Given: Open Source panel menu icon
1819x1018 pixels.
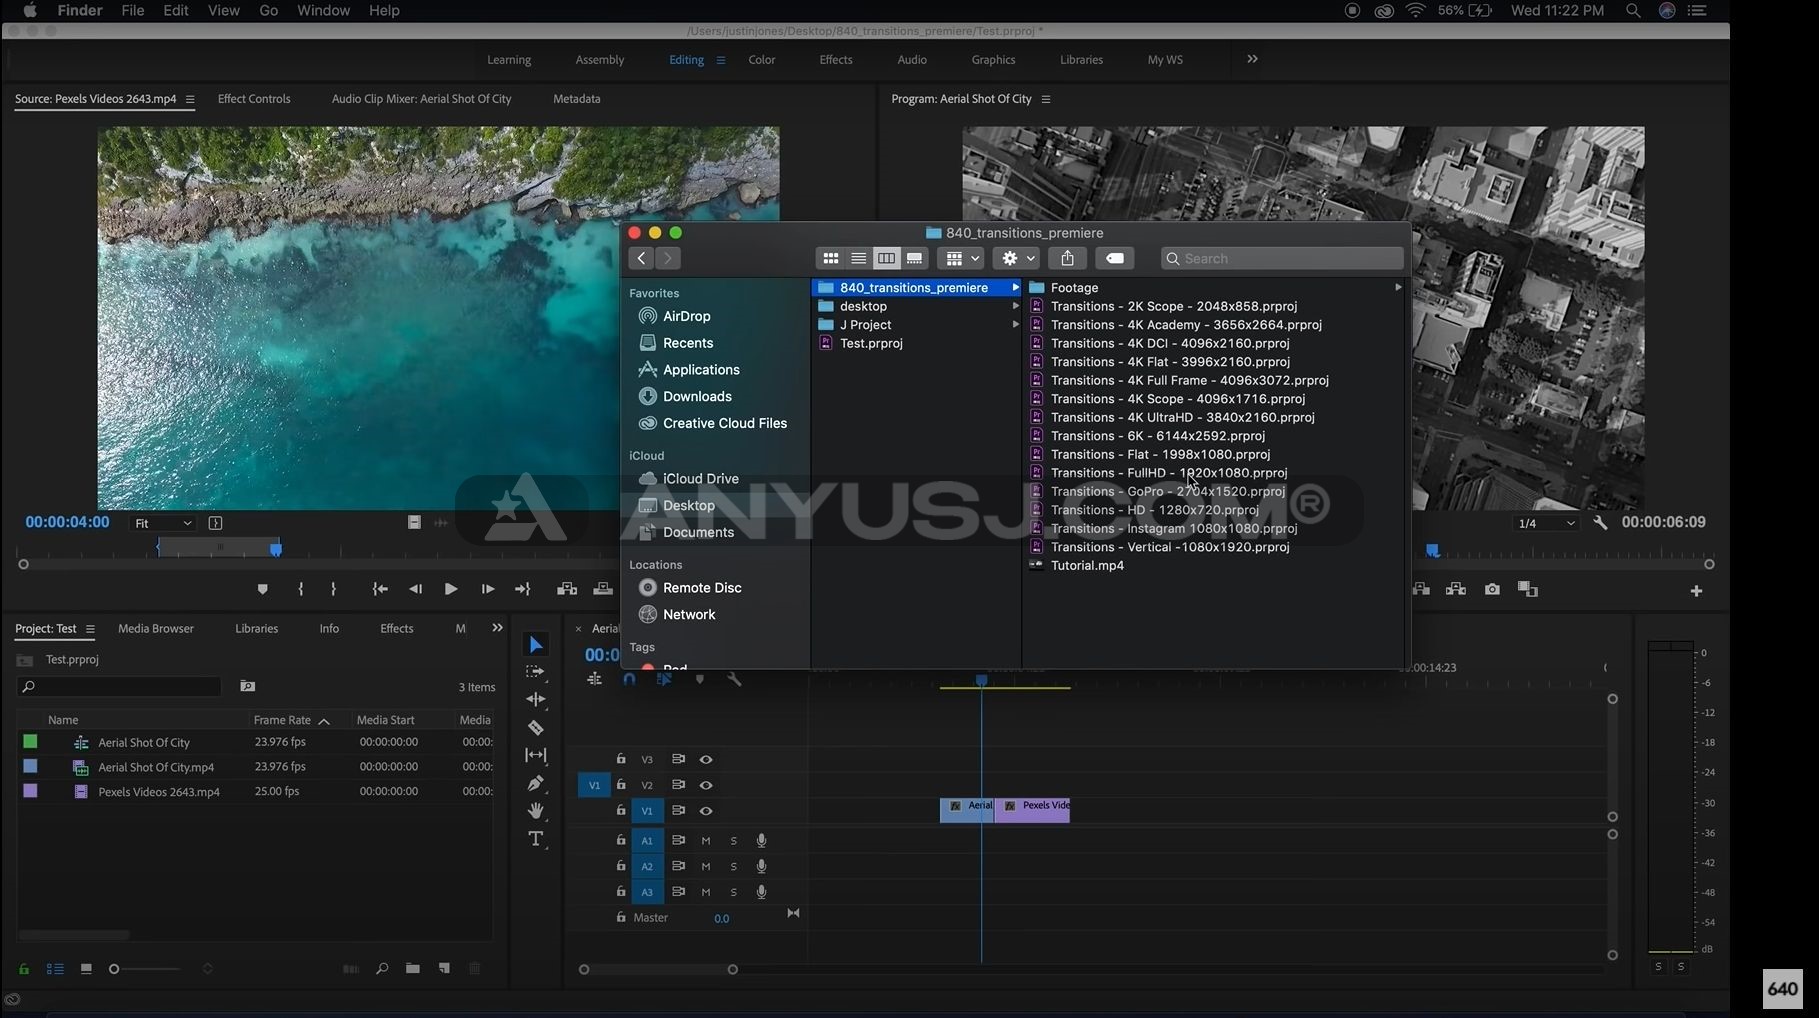Looking at the screenshot, I should 190,99.
